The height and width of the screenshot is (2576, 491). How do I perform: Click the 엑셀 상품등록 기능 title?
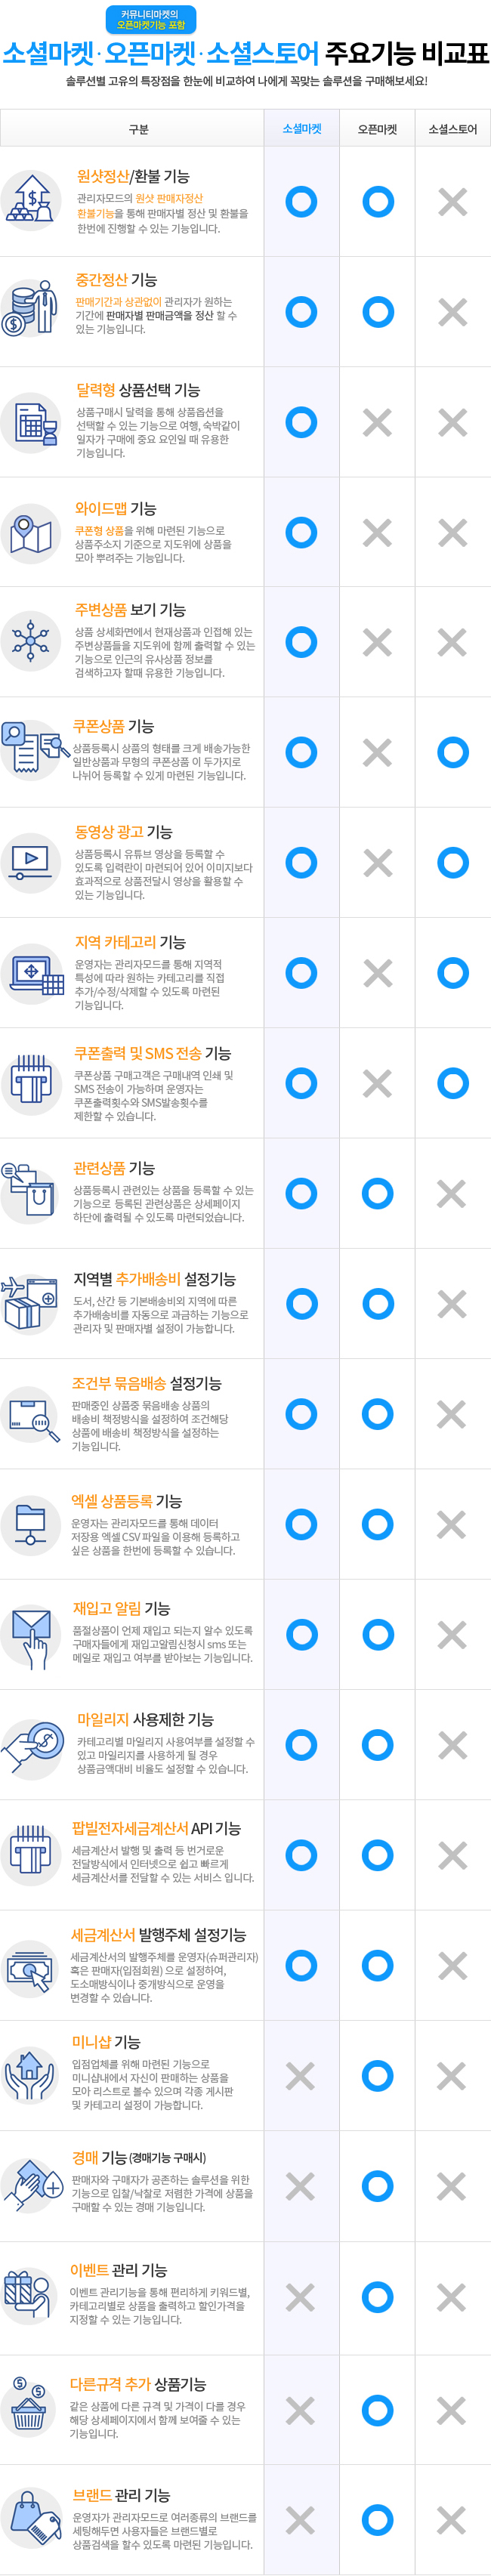(127, 1500)
